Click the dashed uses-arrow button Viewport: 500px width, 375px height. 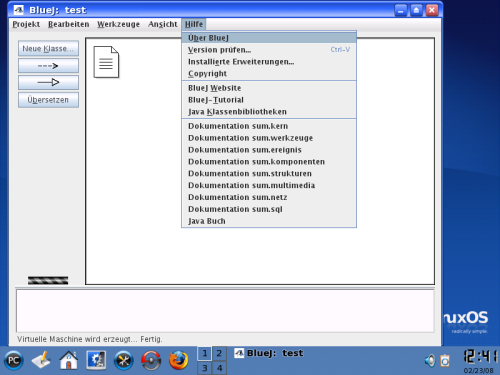point(48,66)
